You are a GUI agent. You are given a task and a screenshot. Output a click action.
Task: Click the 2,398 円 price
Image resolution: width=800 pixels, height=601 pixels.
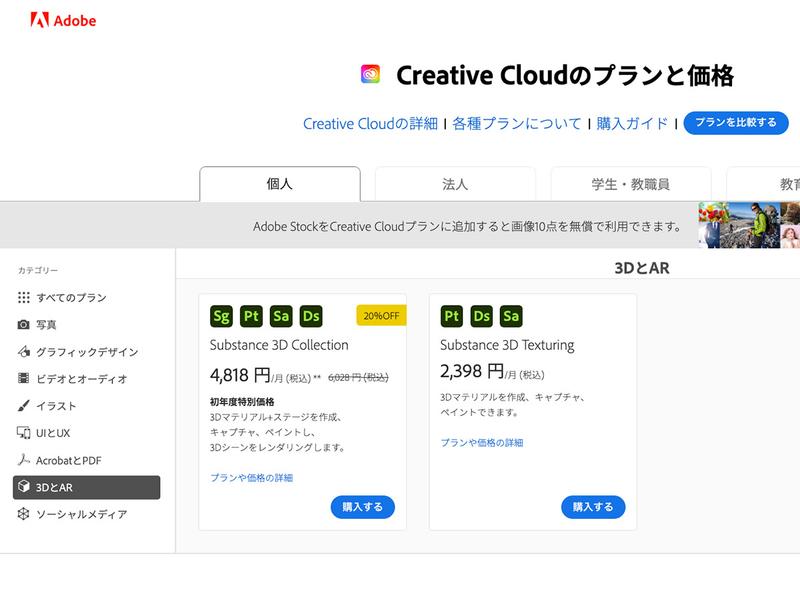coord(472,371)
